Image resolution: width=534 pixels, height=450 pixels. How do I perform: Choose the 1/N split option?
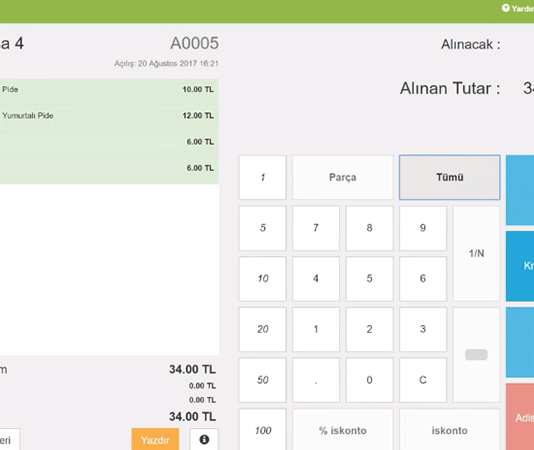pos(476,253)
